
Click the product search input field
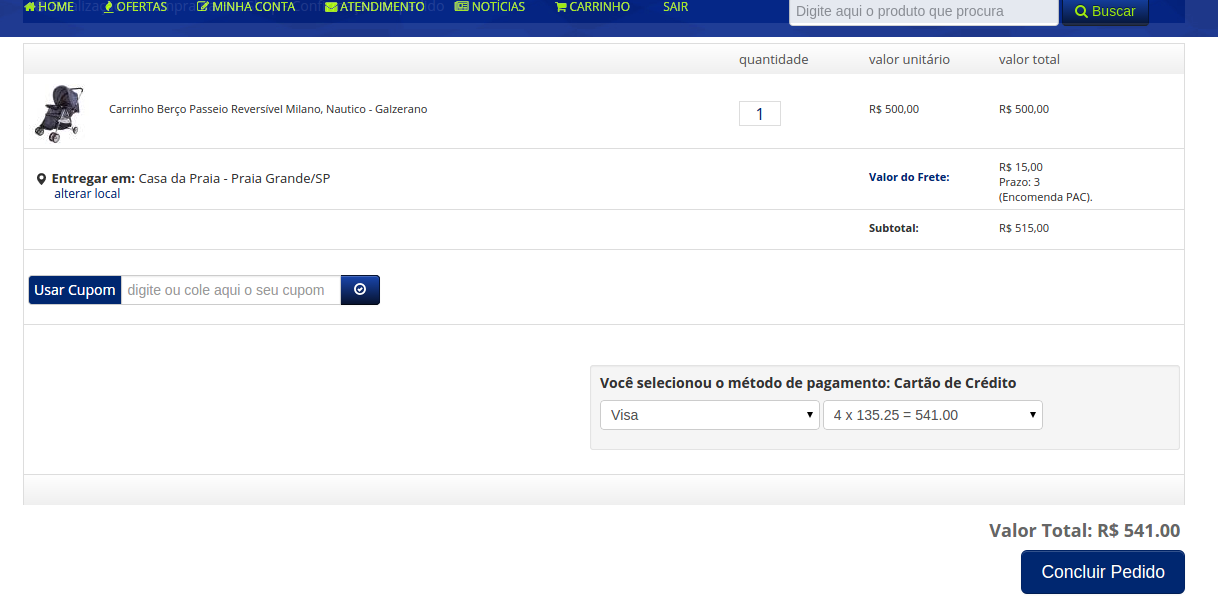coord(924,12)
